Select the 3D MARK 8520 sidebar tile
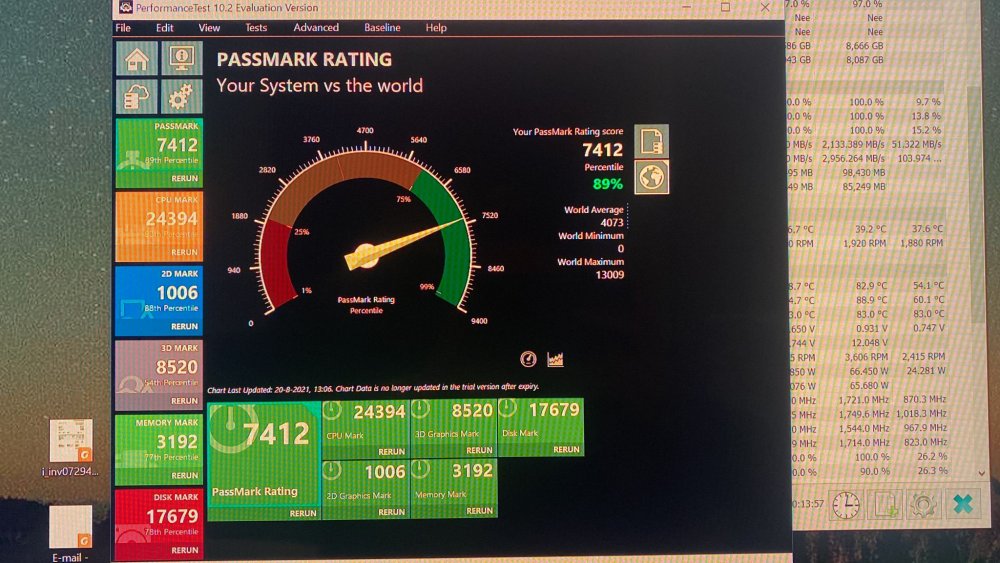Image resolution: width=1000 pixels, height=563 pixels. 159,375
